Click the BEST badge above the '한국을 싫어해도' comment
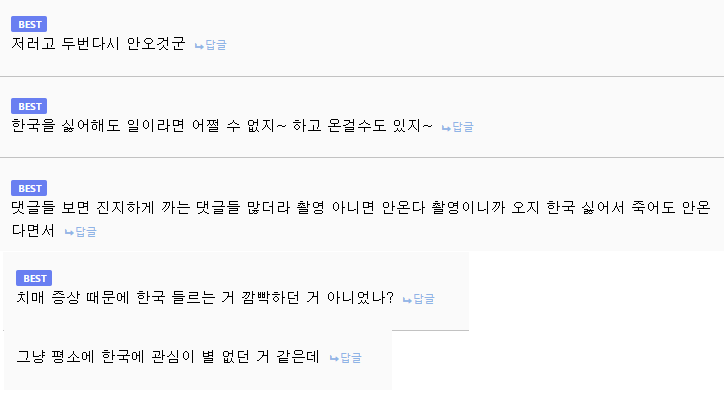This screenshot has width=728, height=401. click(29, 106)
